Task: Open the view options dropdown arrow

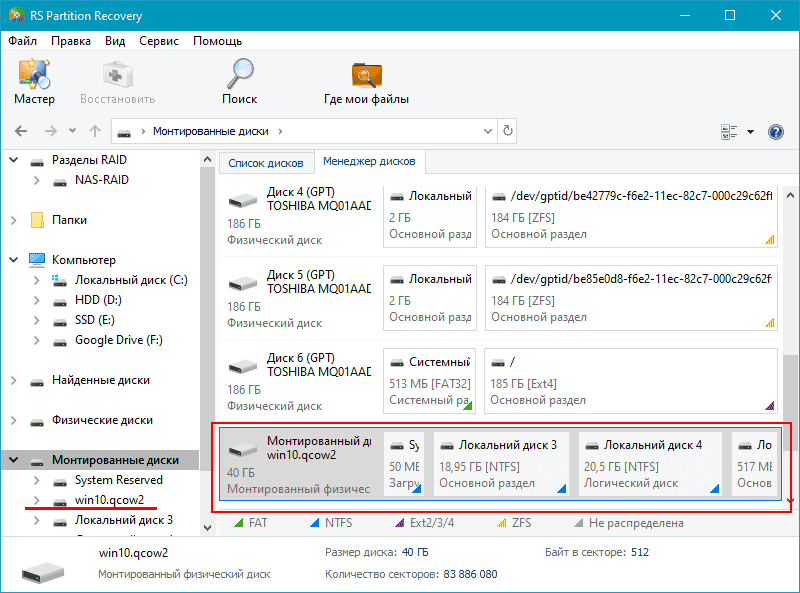Action: coord(751,132)
